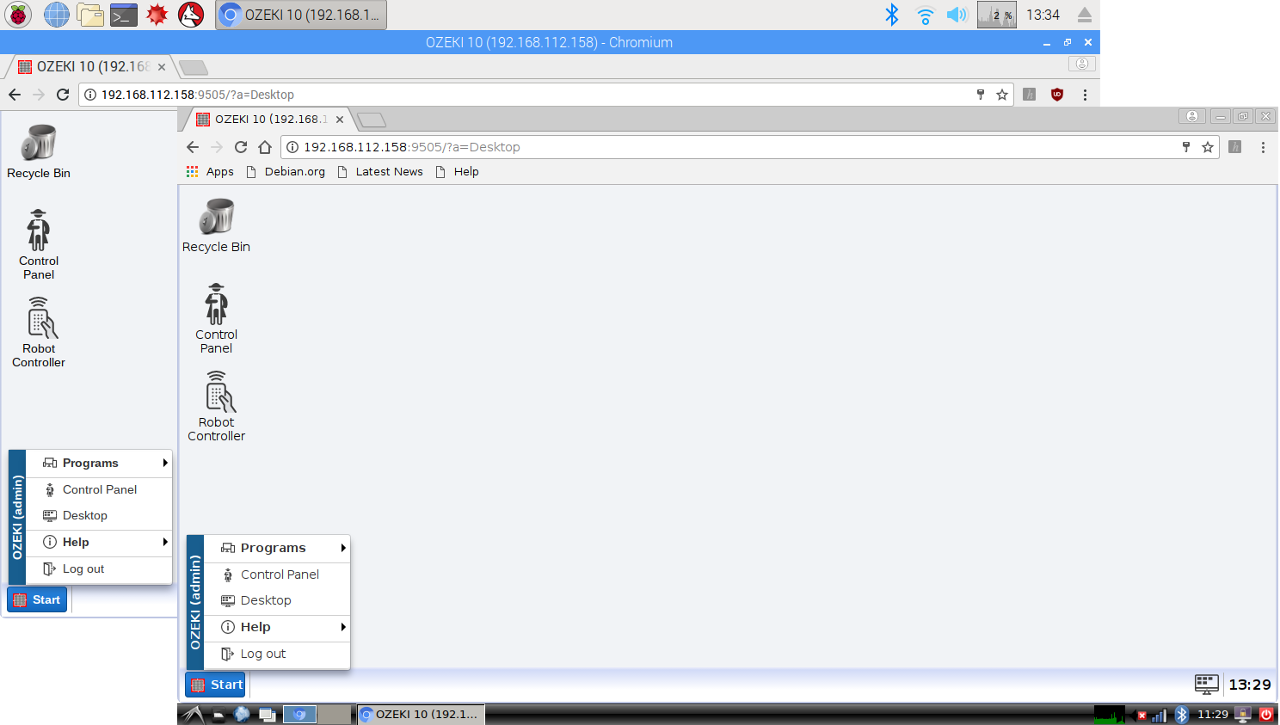Open the Wi-Fi icon in the top panel

pyautogui.click(x=925, y=14)
